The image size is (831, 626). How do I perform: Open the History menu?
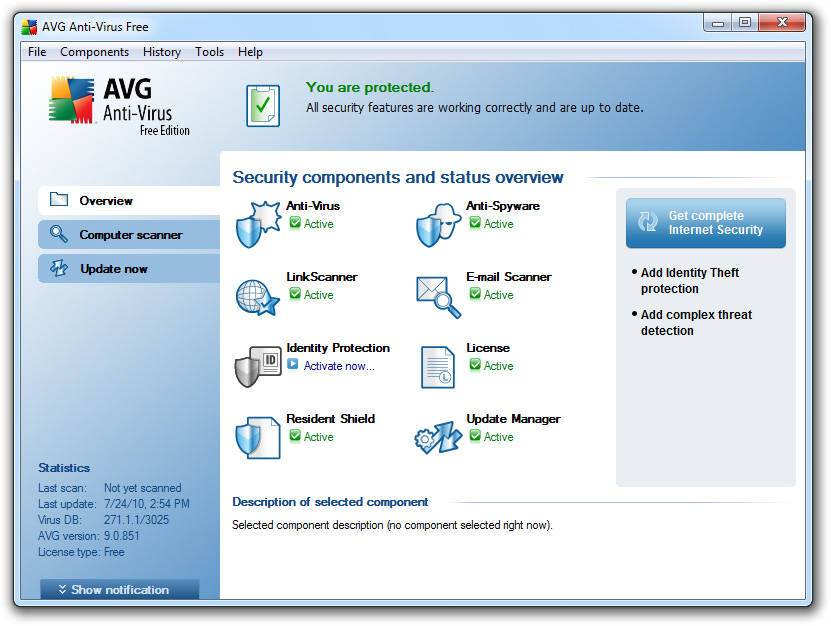click(162, 52)
